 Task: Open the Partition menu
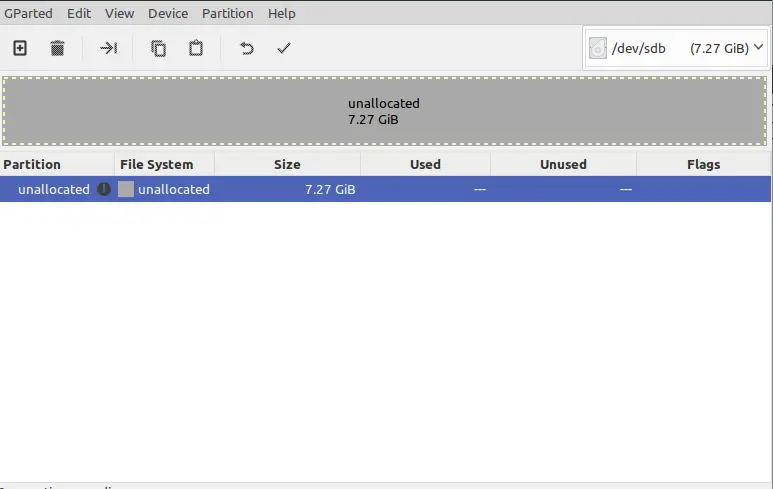coord(228,13)
